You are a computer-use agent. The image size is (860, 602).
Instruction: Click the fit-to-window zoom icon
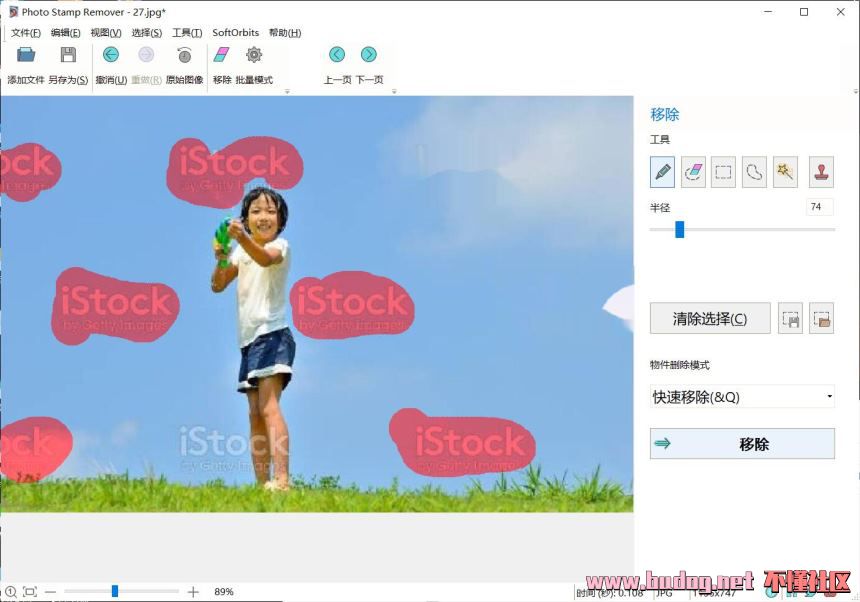pos(30,592)
